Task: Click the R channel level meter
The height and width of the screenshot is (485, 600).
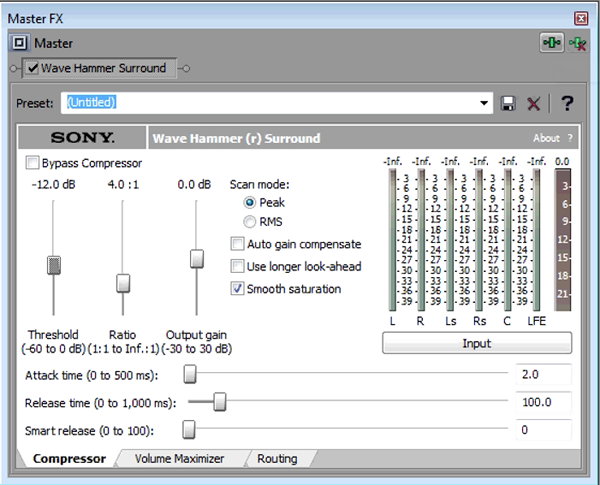Action: click(x=421, y=240)
